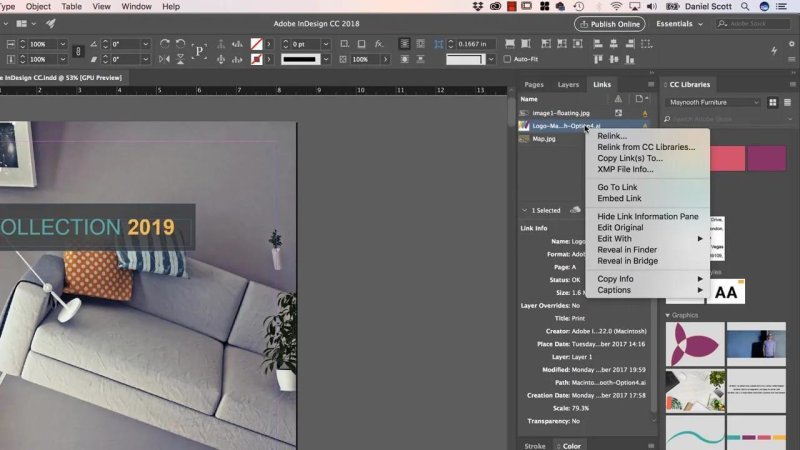Switch CC Libraries to list view
This screenshot has width=800, height=450.
[x=787, y=103]
